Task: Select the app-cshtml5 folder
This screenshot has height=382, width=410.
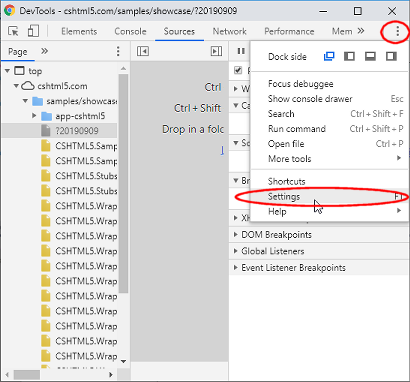Action: 80,116
